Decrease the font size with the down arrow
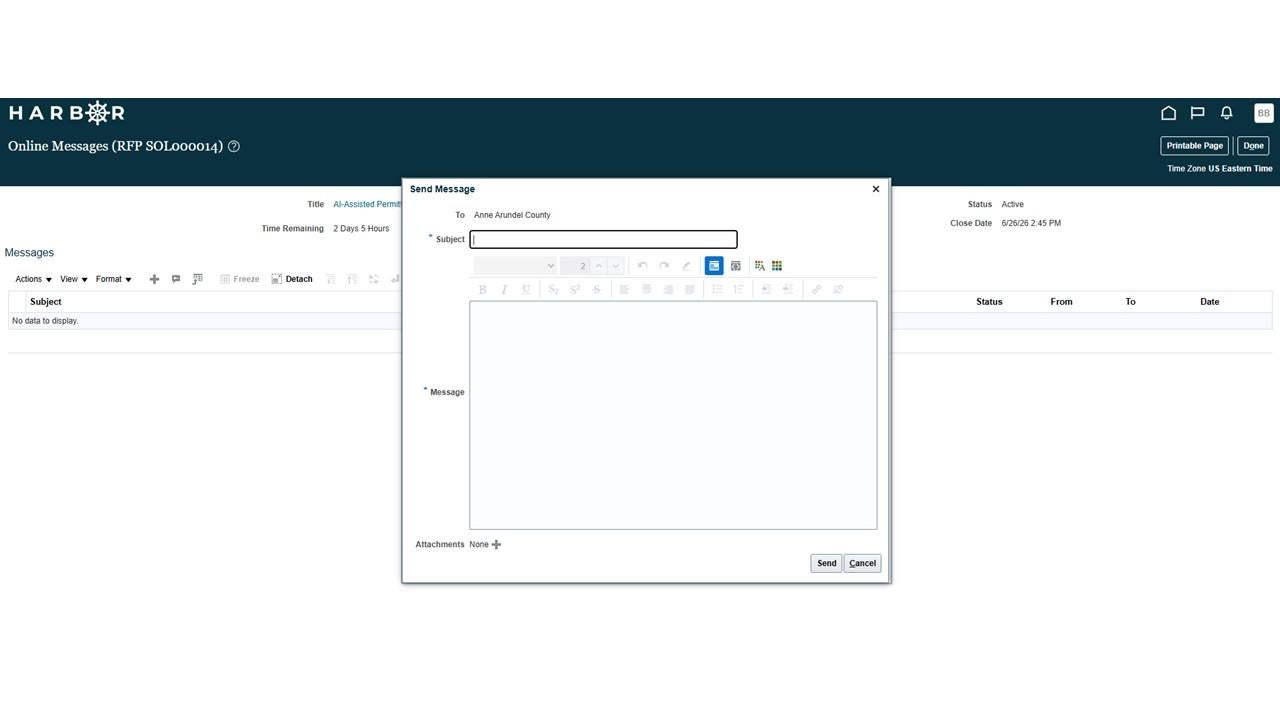 pos(615,265)
